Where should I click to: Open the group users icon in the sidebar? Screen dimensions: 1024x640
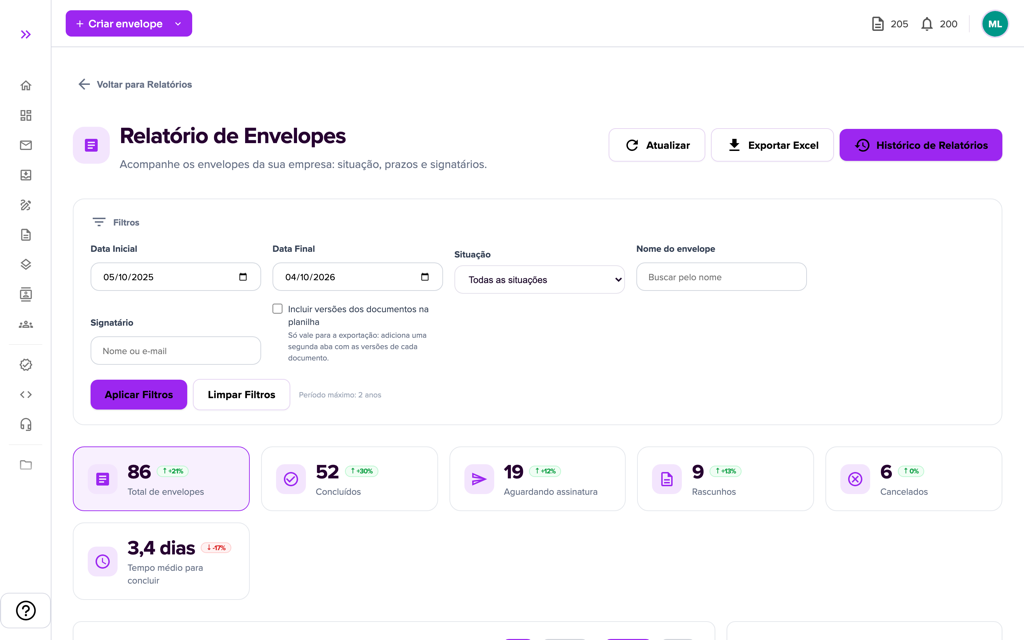(25, 325)
